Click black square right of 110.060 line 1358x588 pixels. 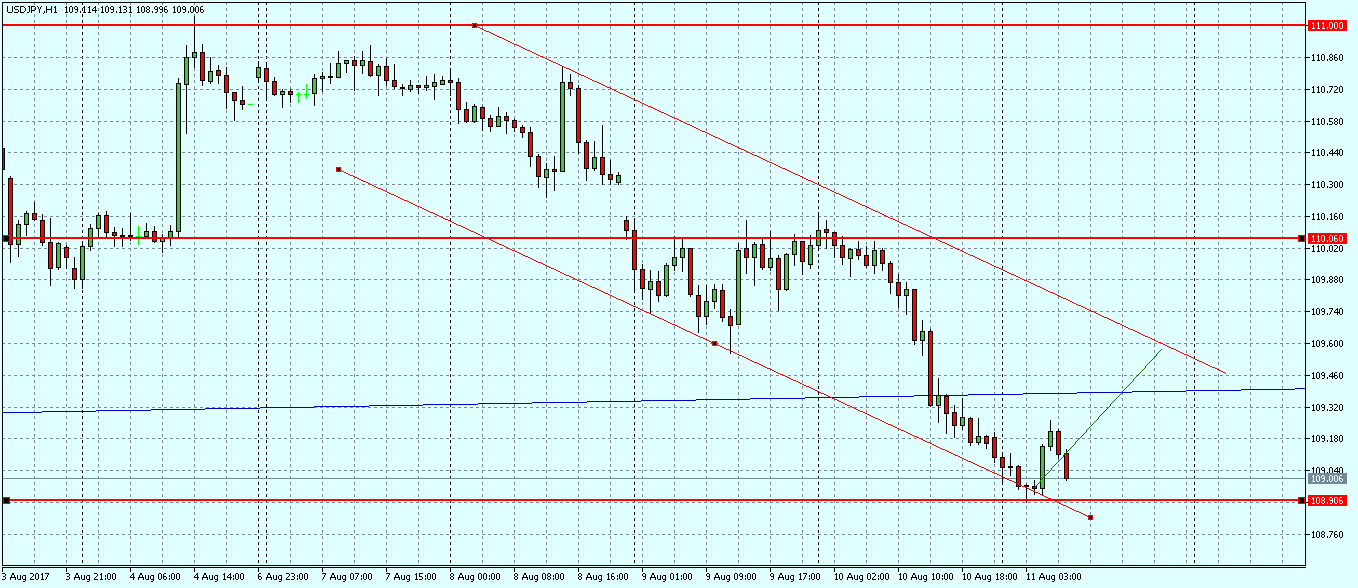pyautogui.click(x=1301, y=238)
